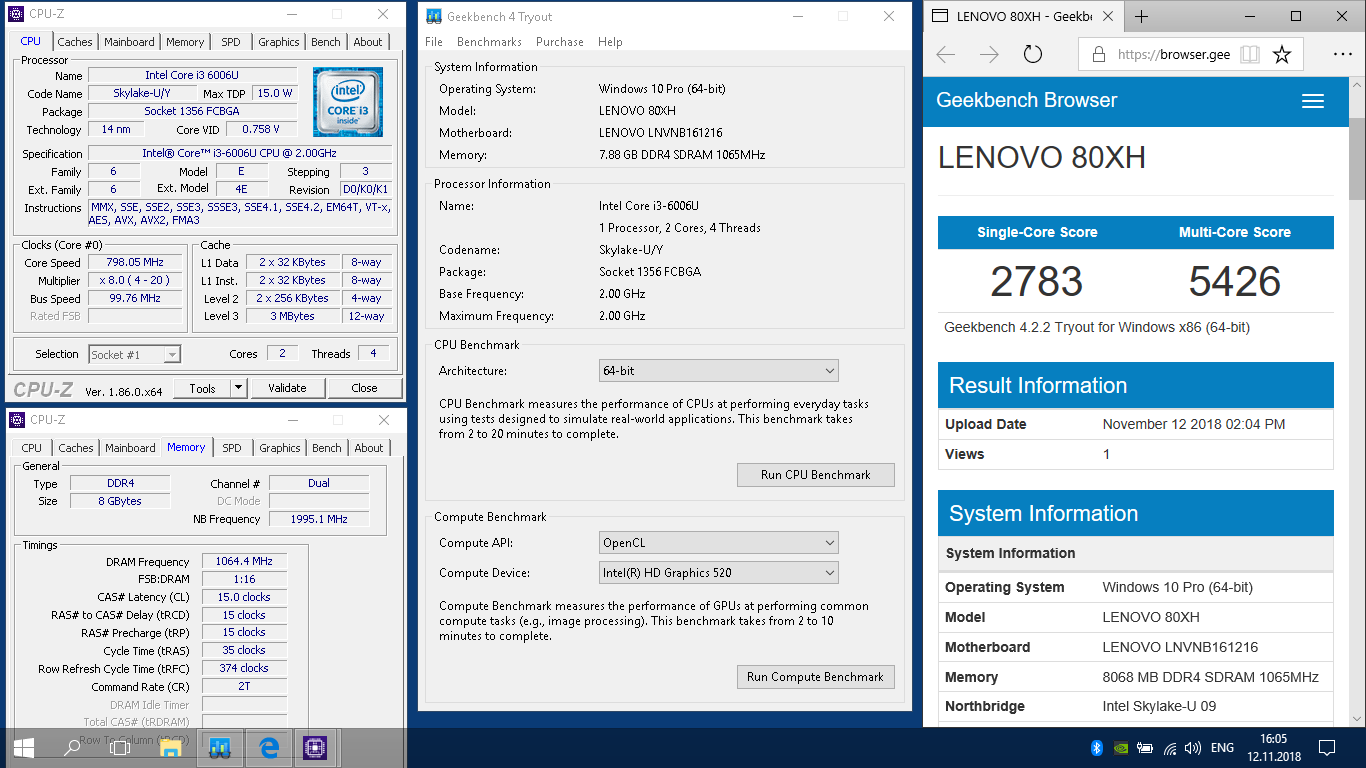Switch to CPU-Z taskbar icon
The image size is (1366, 768).
316,747
